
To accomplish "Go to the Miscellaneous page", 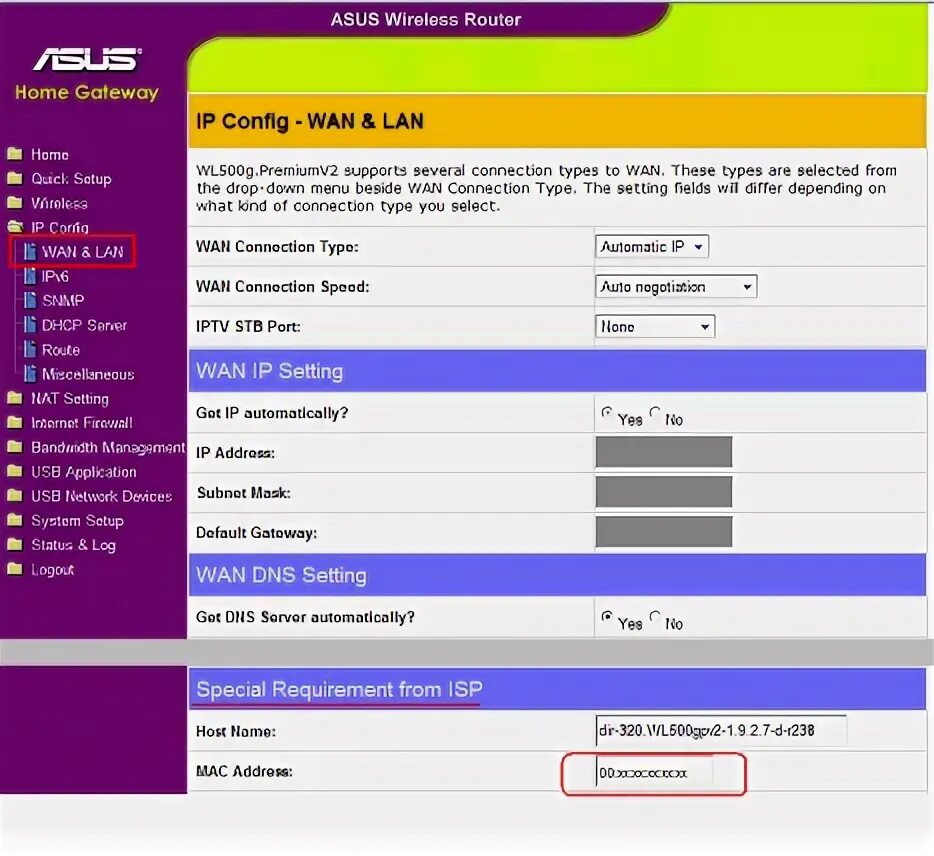I will click(x=88, y=374).
